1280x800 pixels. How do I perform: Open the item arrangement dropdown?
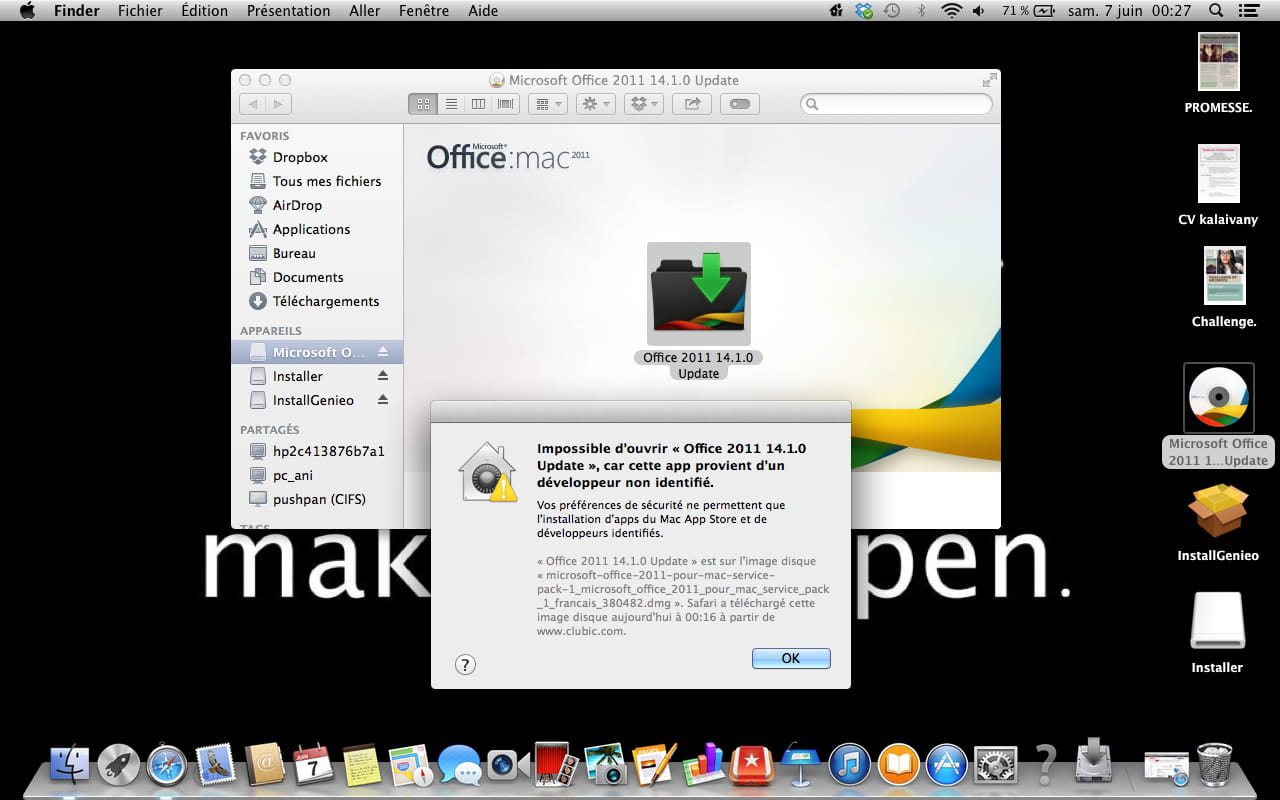tap(547, 103)
